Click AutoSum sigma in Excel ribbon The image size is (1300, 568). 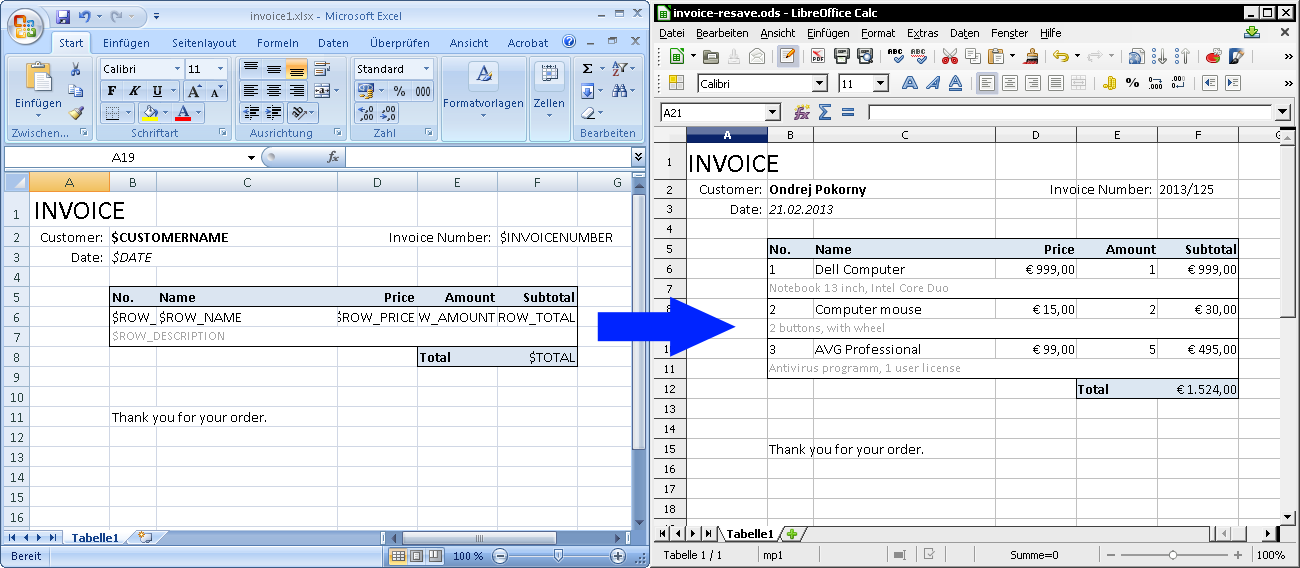588,69
